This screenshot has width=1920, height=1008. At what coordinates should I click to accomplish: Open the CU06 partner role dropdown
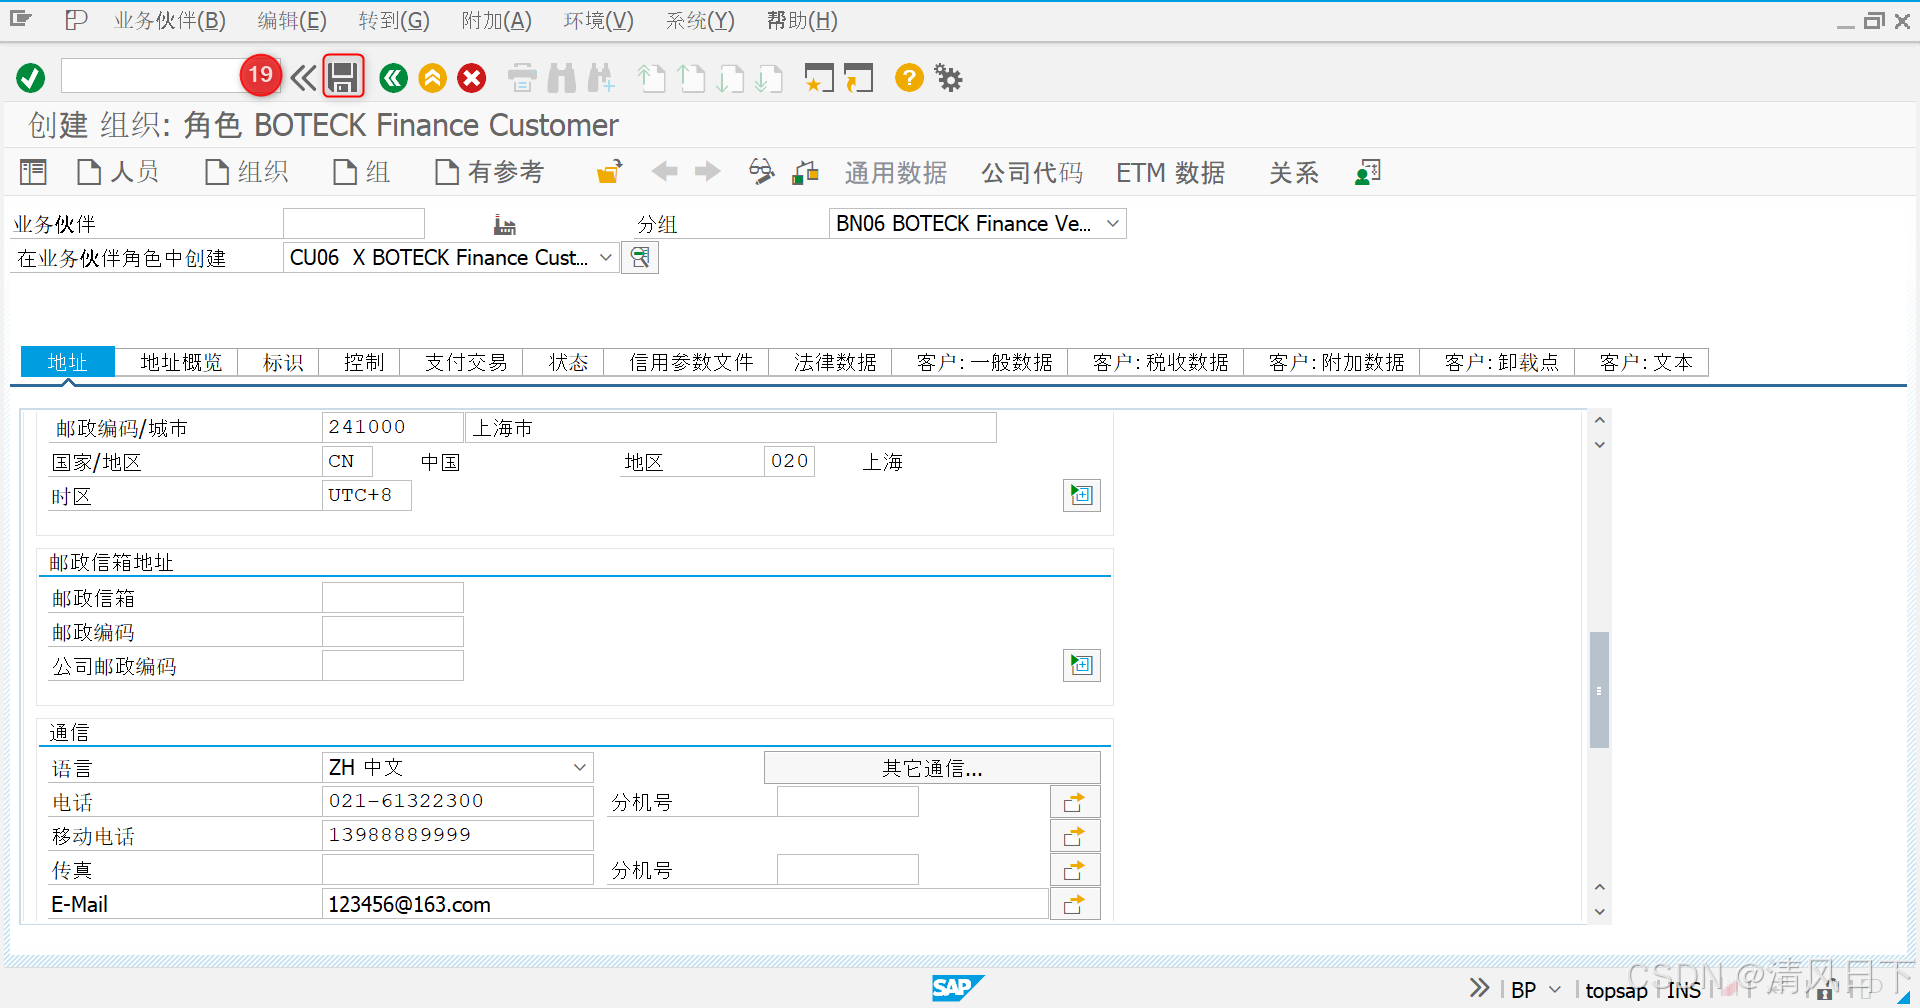[x=605, y=257]
